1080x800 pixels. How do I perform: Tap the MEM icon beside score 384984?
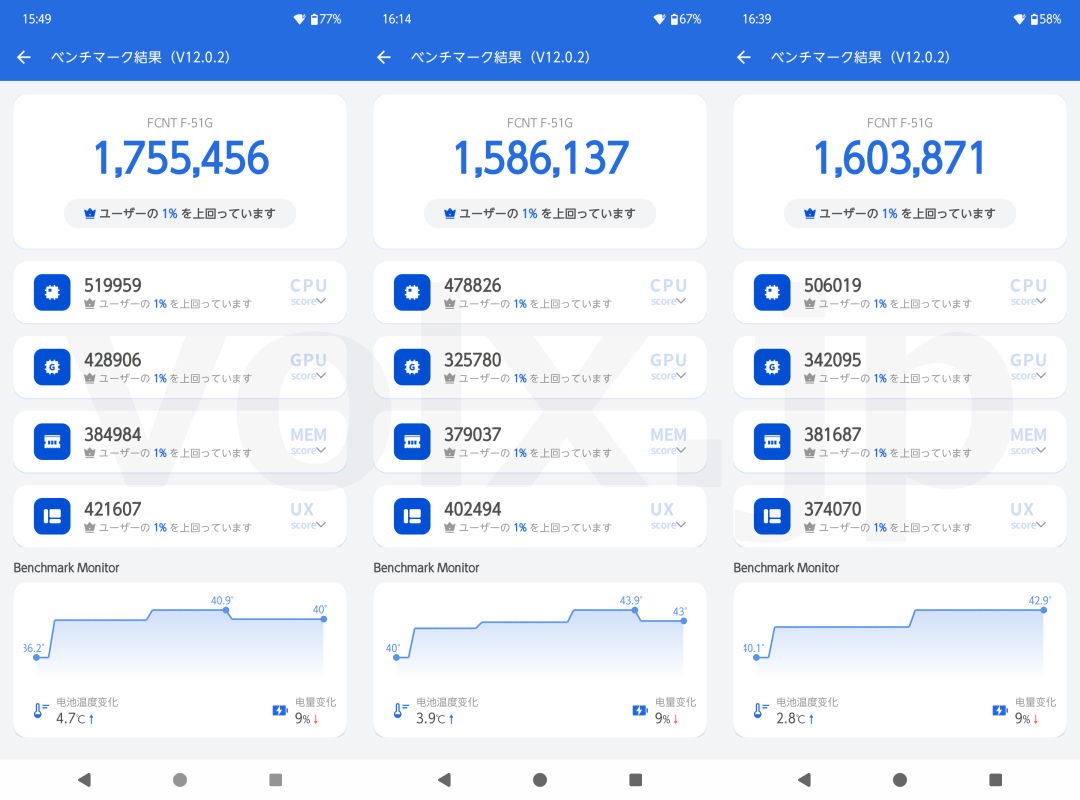[x=52, y=441]
